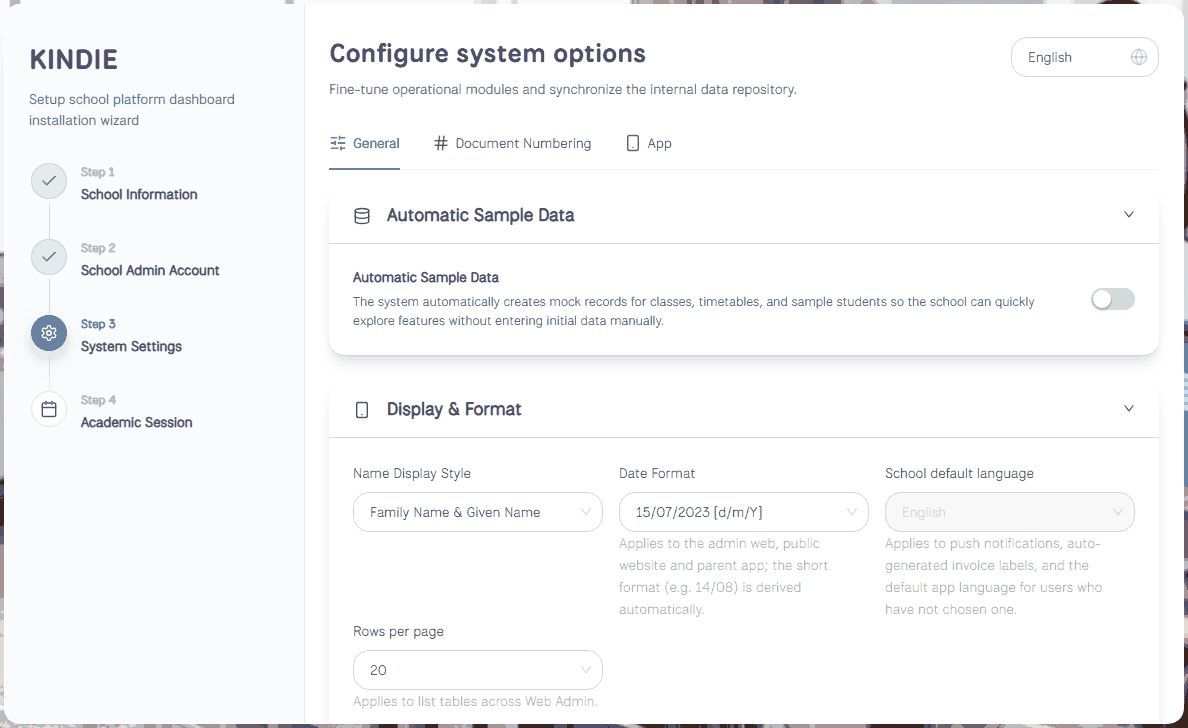The image size is (1188, 728).
Task: Click the Automatic Sample Data section header title
Action: click(480, 215)
